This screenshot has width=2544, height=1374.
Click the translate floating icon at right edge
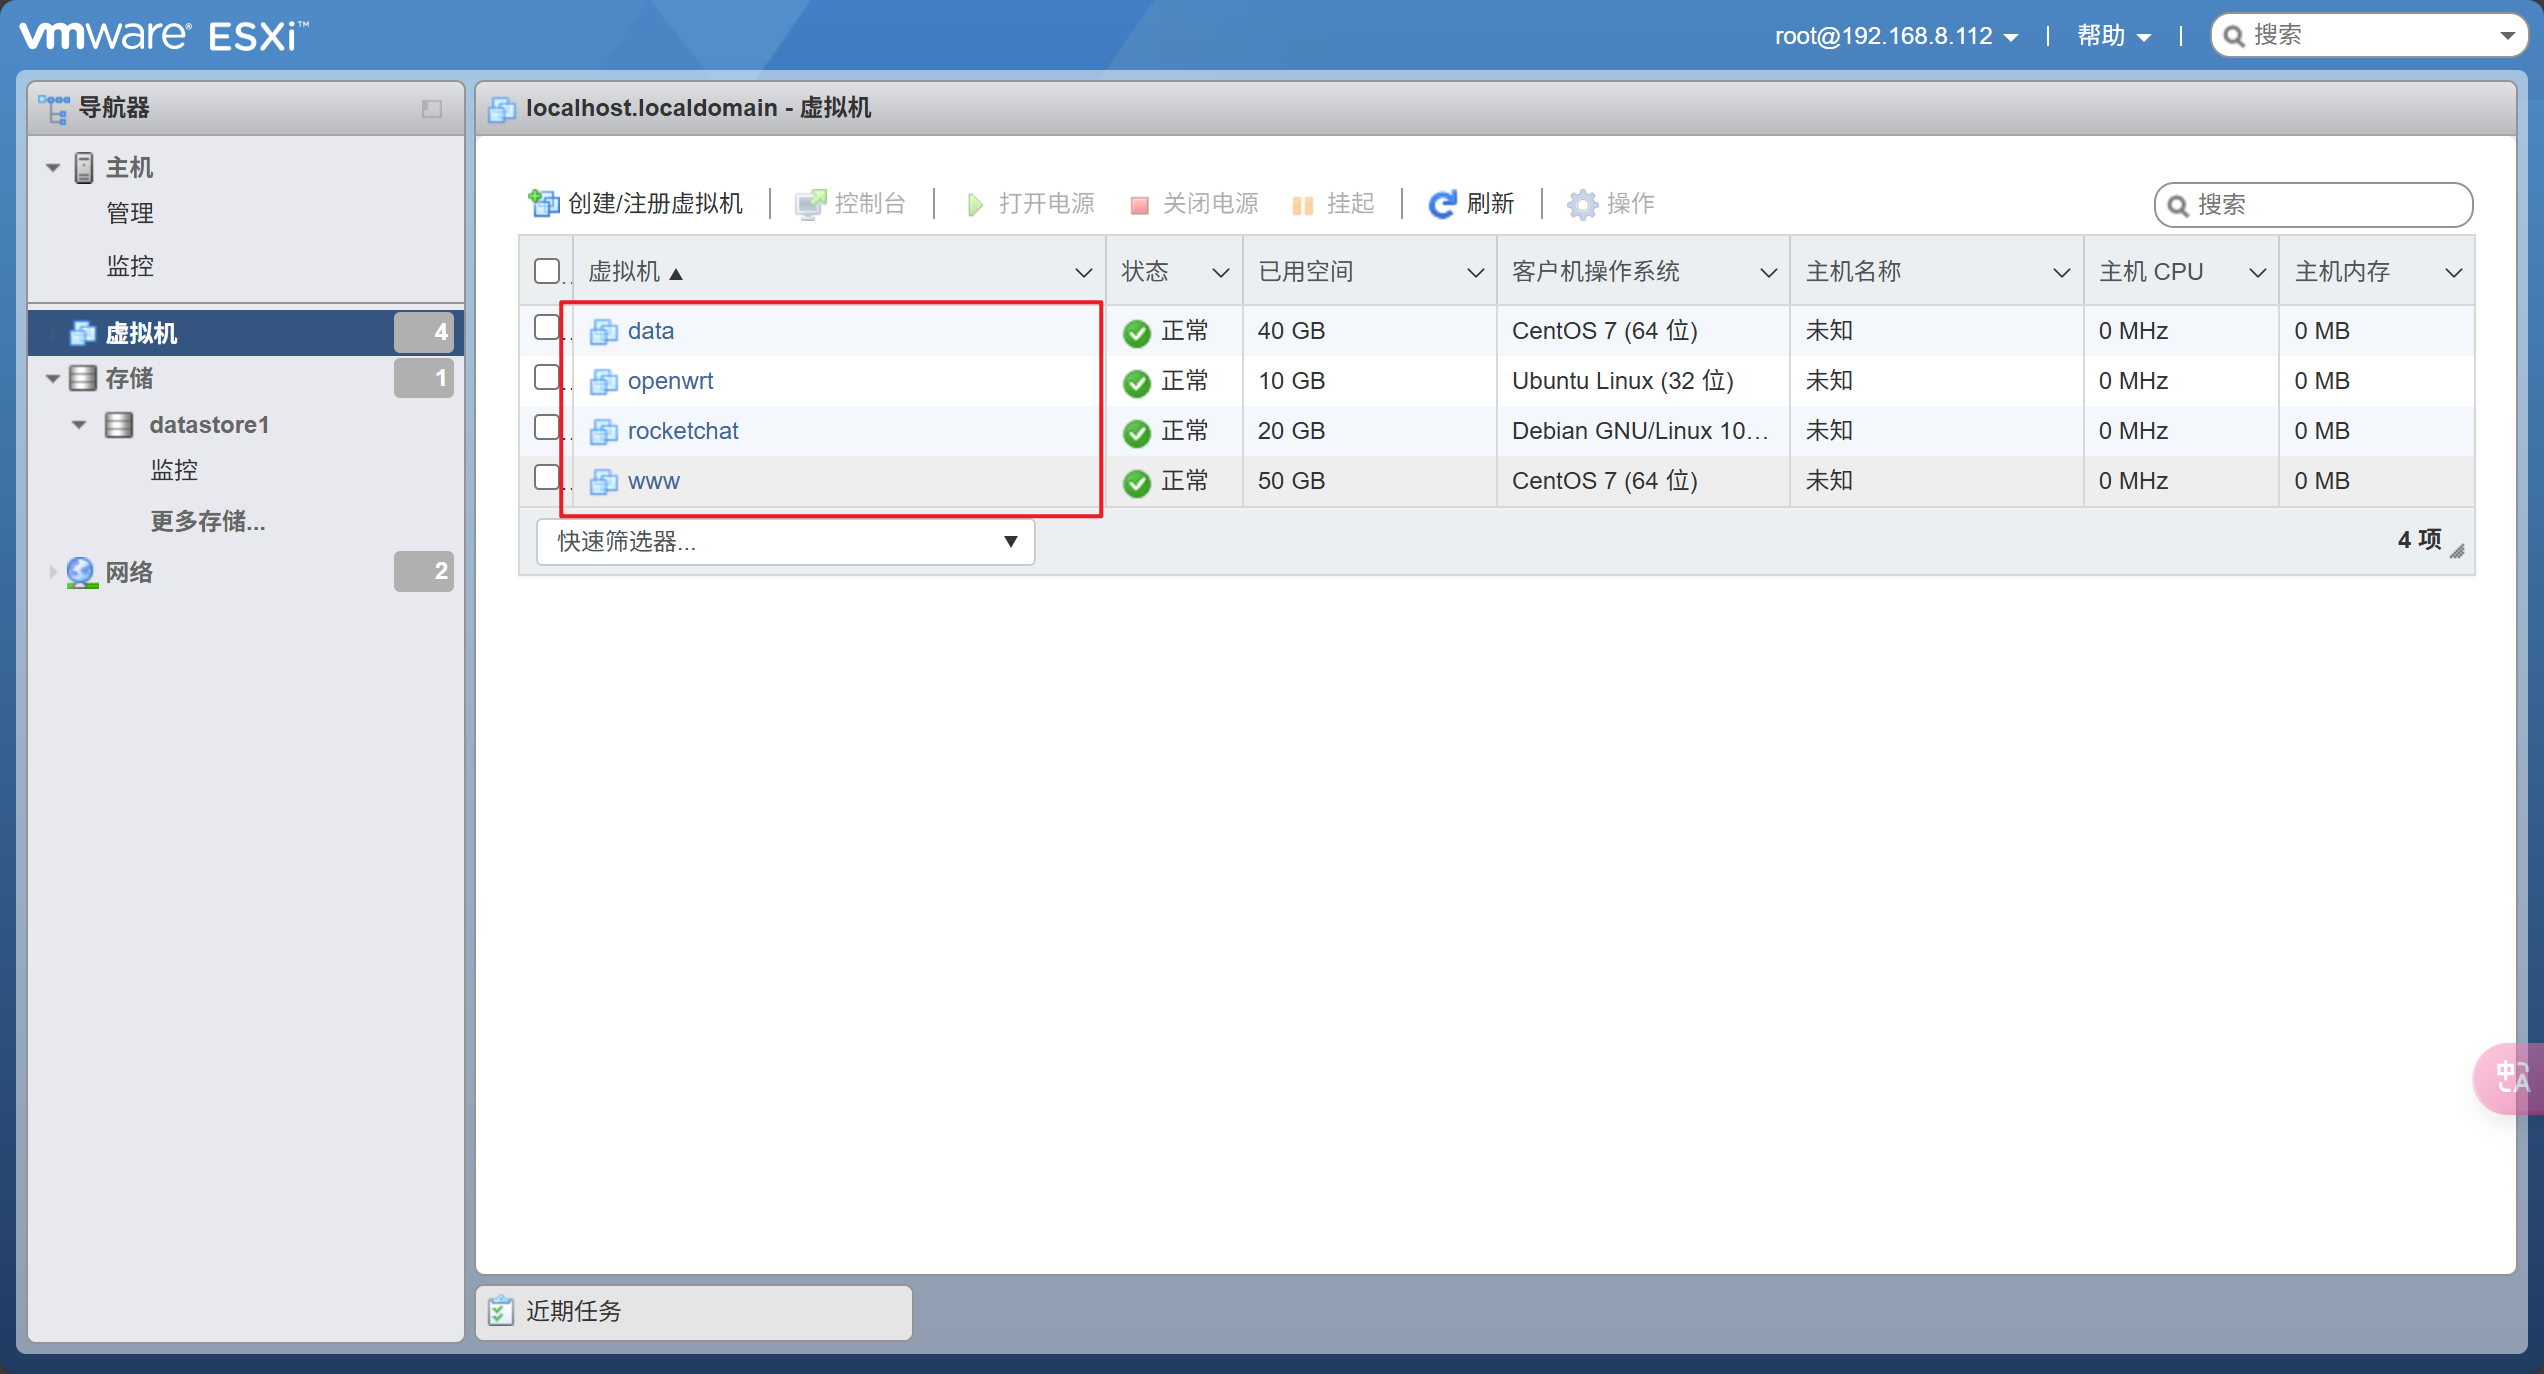click(2511, 1078)
